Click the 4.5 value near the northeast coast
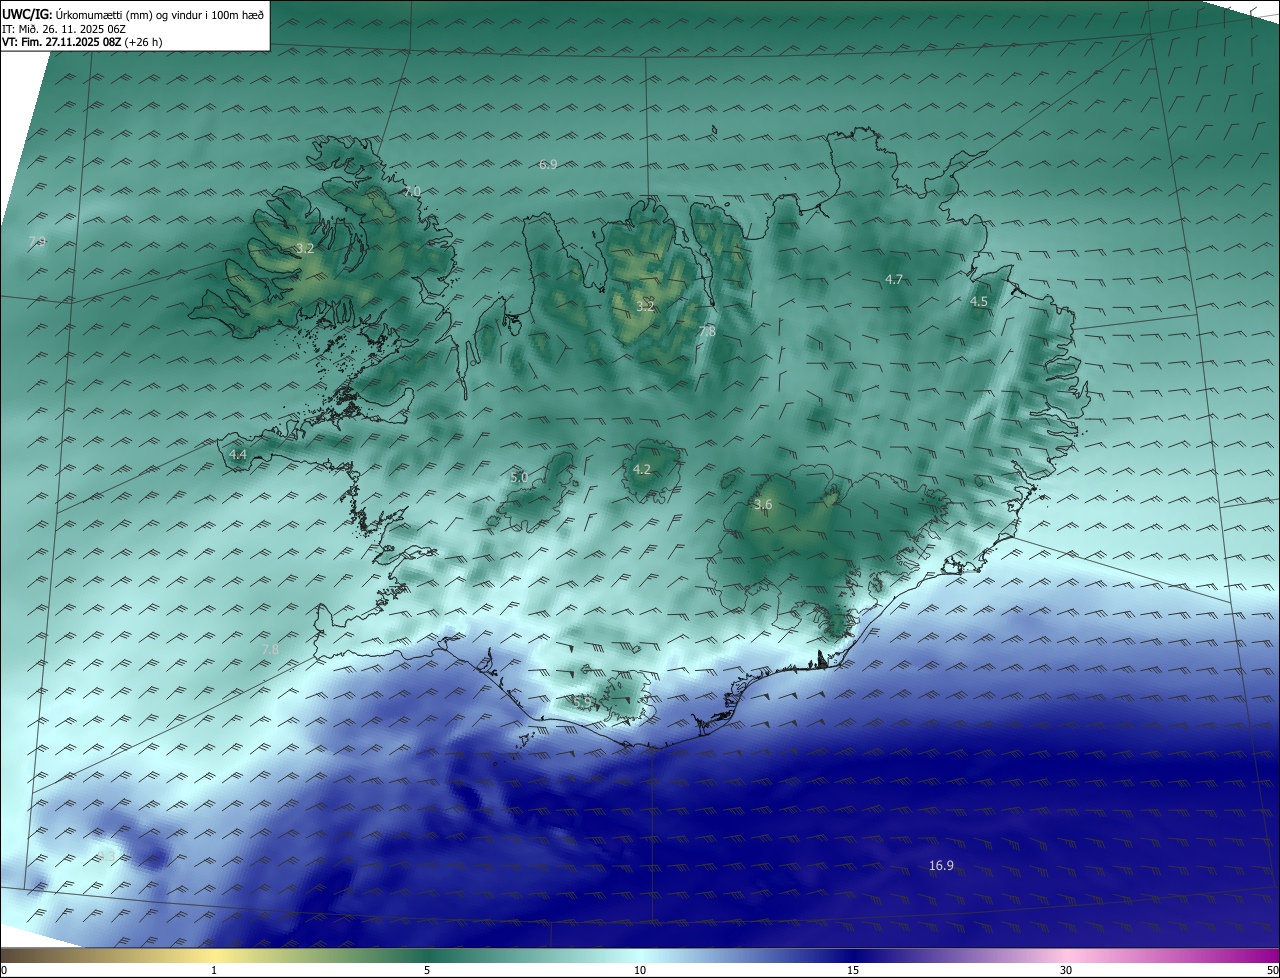Viewport: 1280px width, 978px height. click(978, 301)
